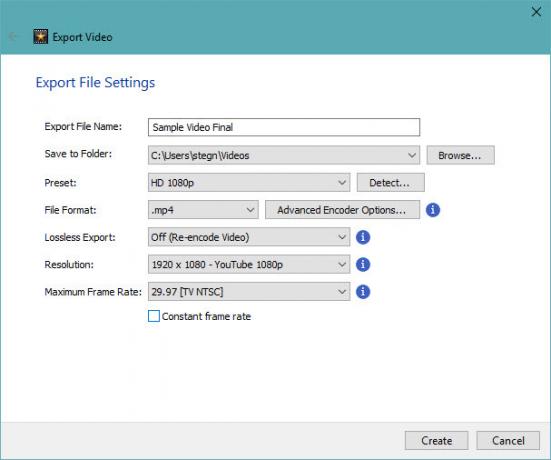This screenshot has width=551, height=460.
Task: Enable the Constant frame rate checkbox
Action: 154,316
